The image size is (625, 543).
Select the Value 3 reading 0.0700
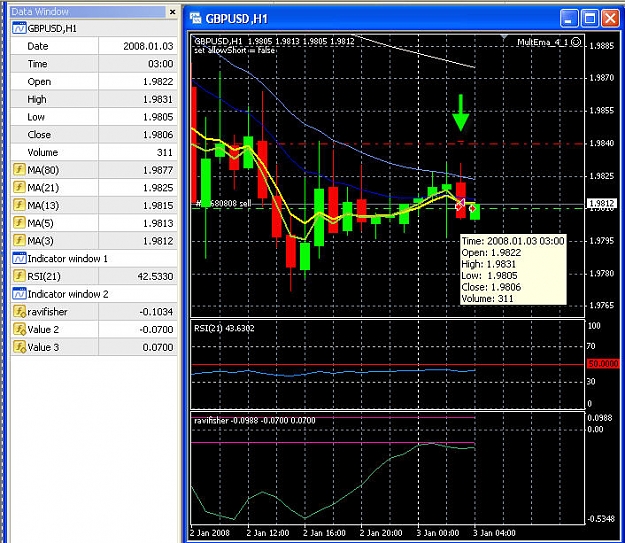158,347
